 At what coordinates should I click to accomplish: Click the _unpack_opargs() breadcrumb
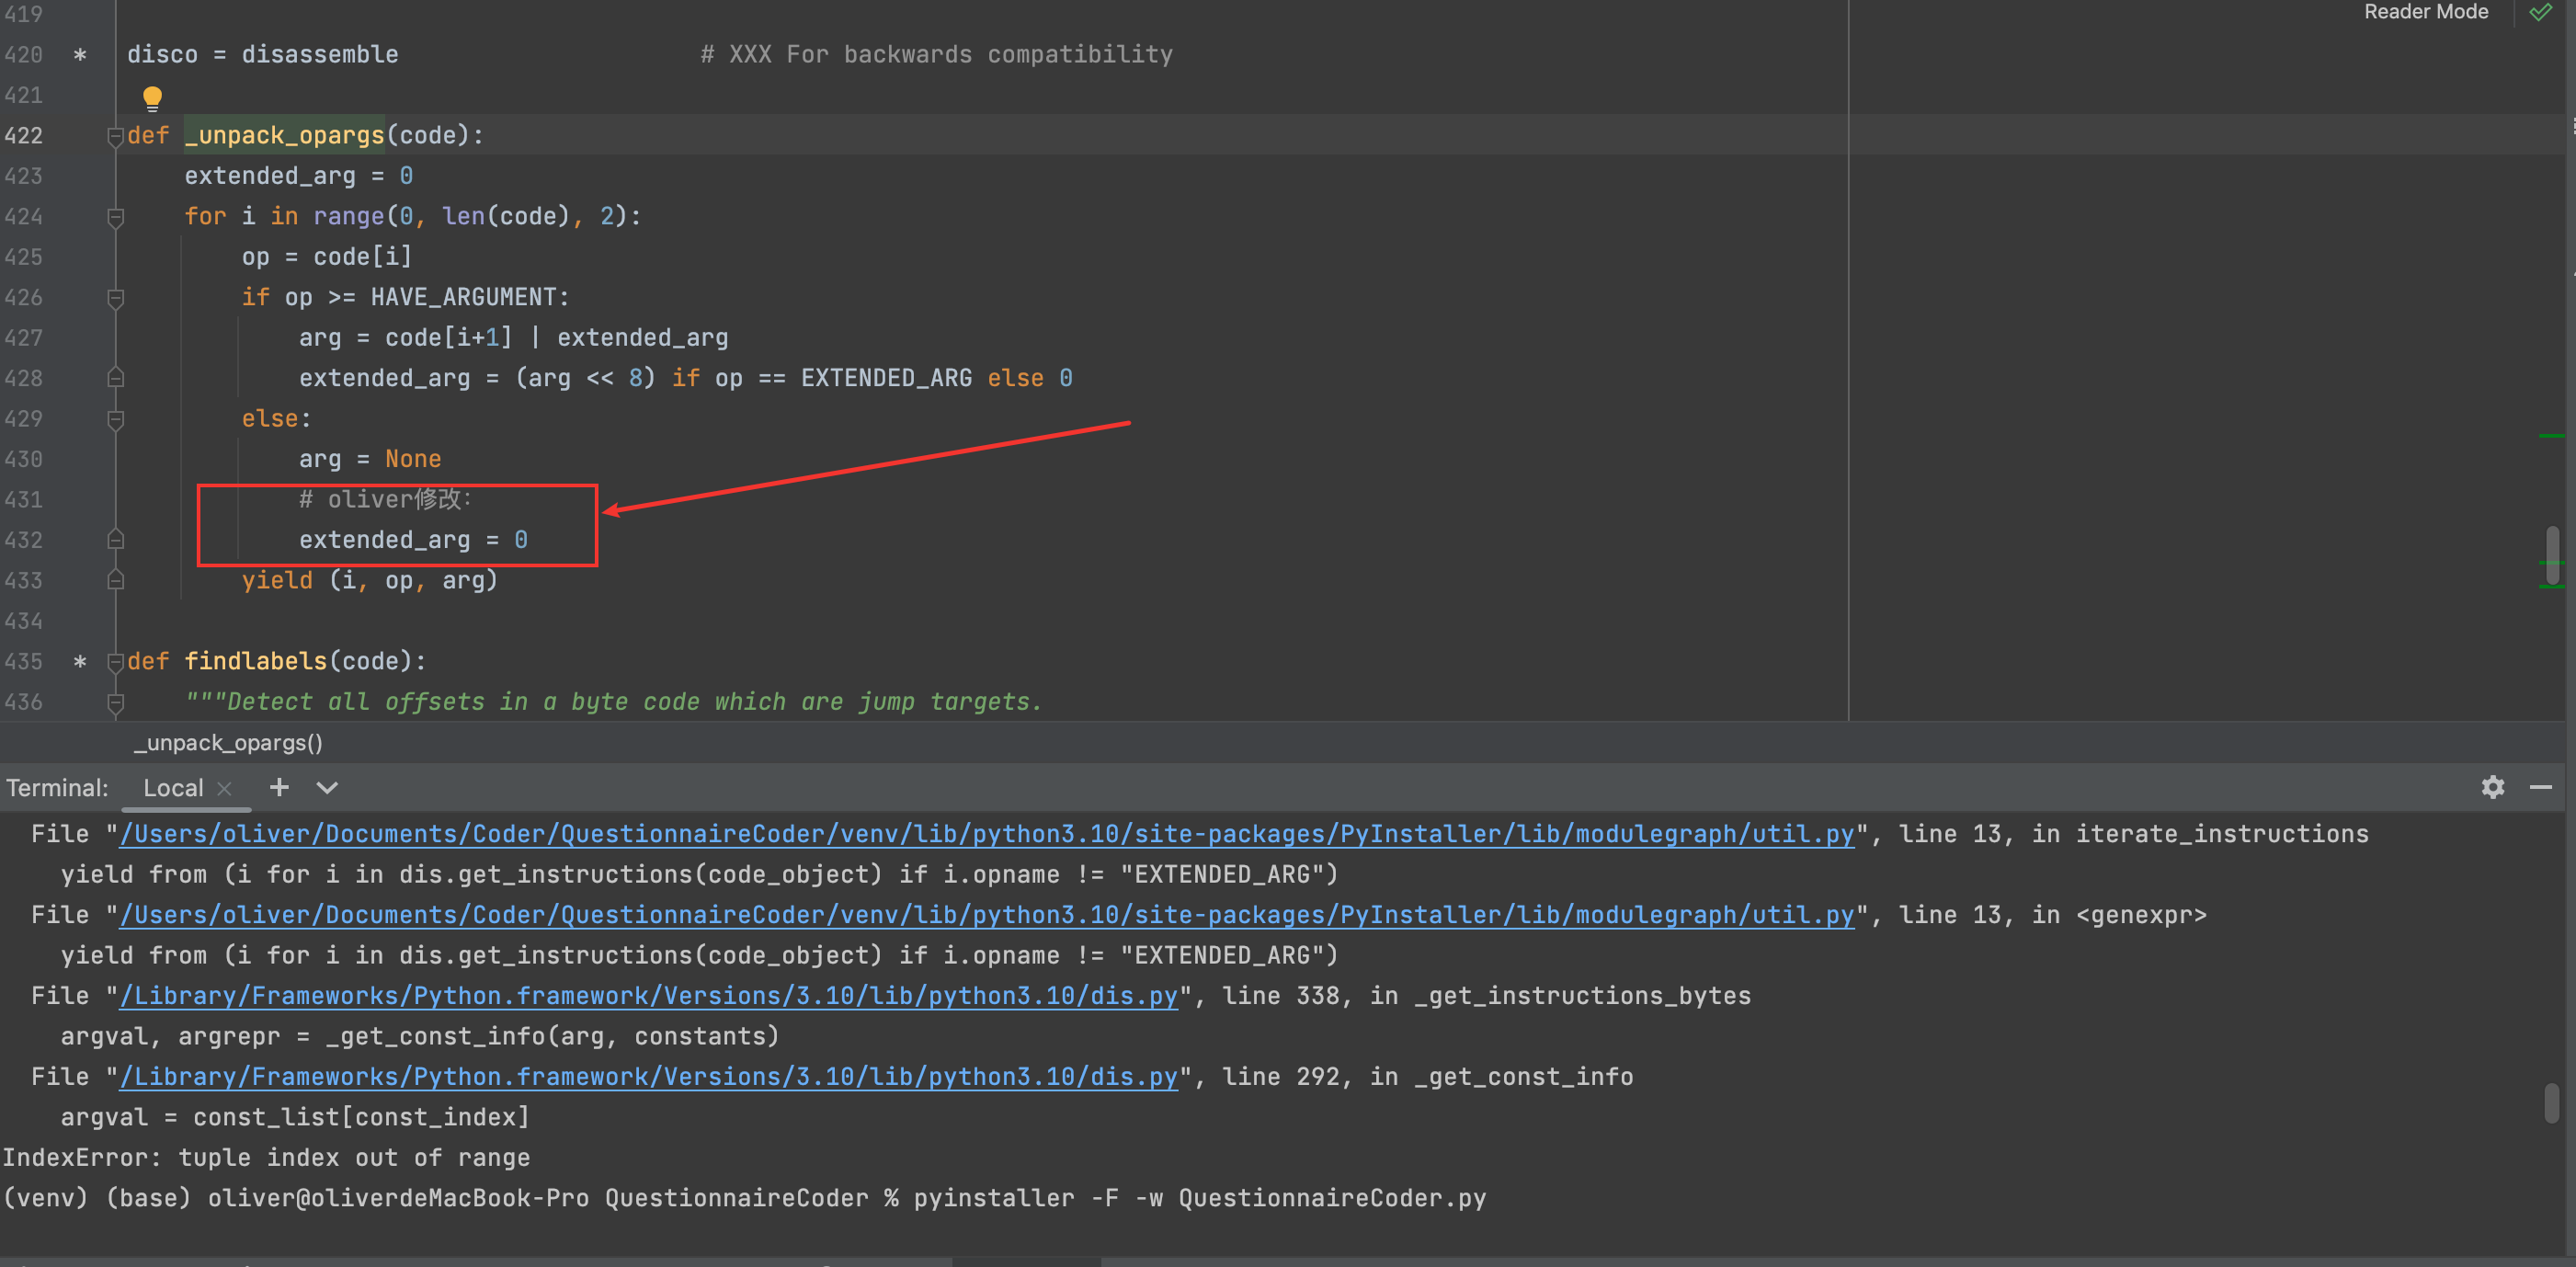(228, 742)
